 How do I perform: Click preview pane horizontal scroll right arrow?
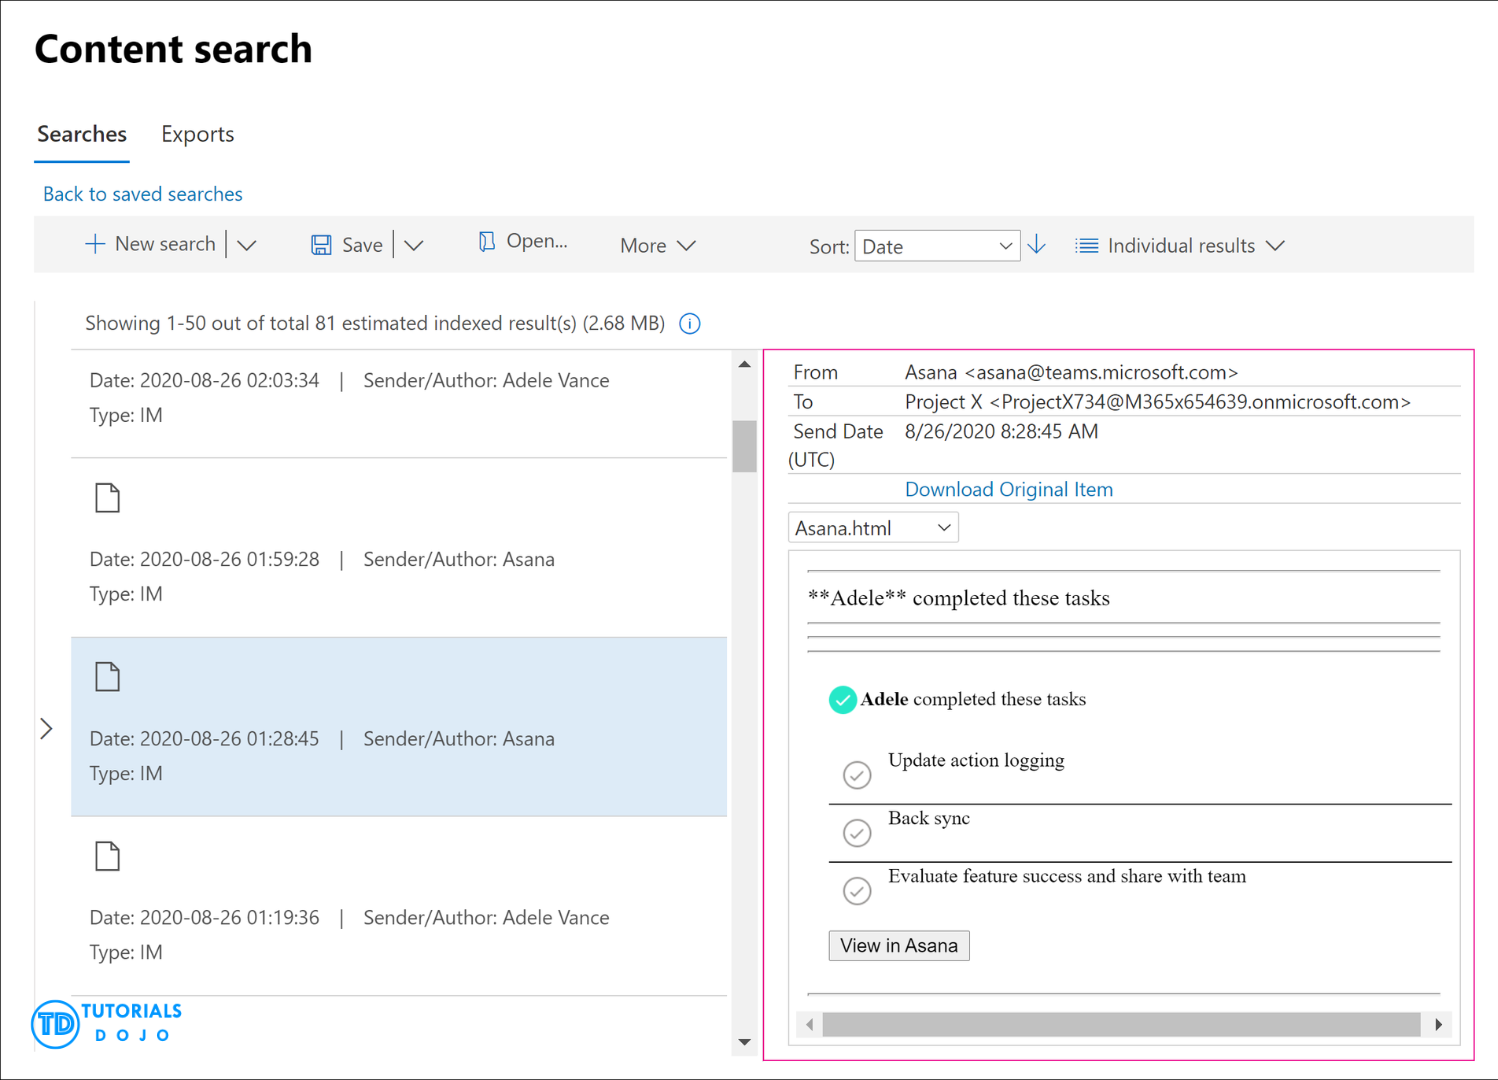pos(1438,1025)
